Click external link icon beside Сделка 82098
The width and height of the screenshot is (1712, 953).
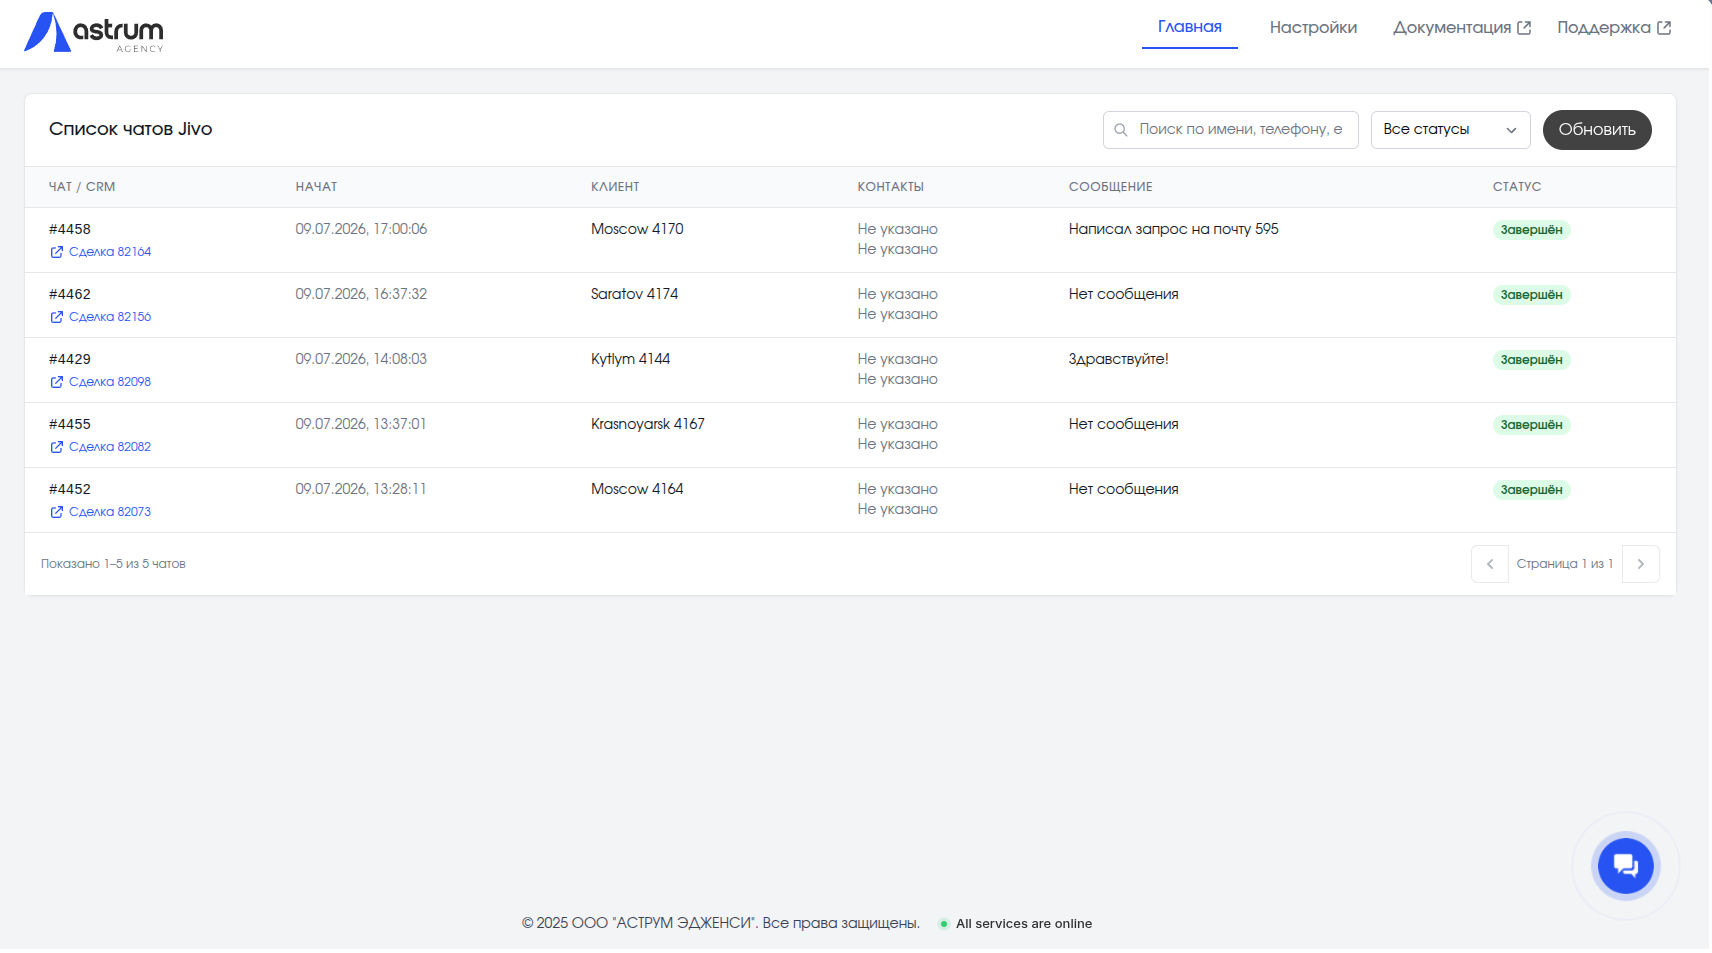[57, 382]
